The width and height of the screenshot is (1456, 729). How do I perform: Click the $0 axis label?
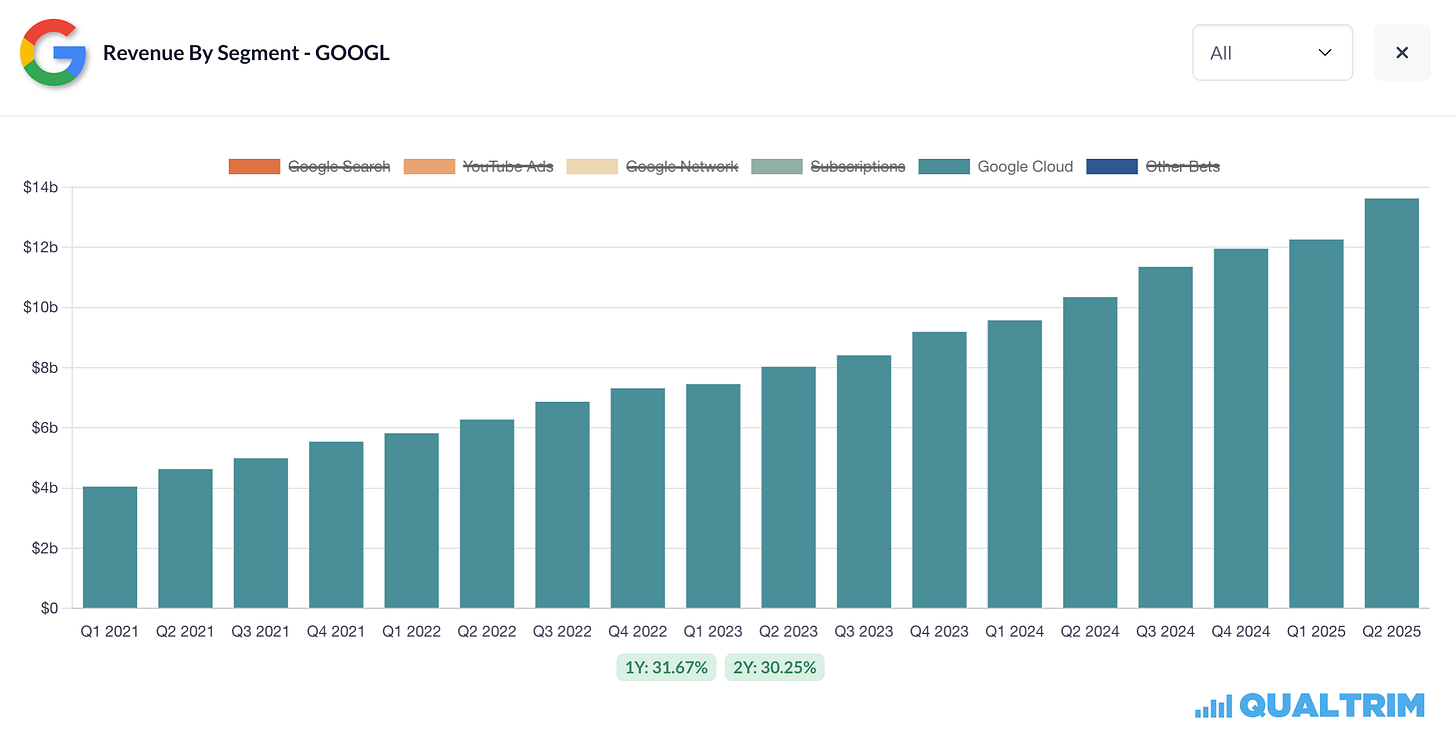point(49,608)
